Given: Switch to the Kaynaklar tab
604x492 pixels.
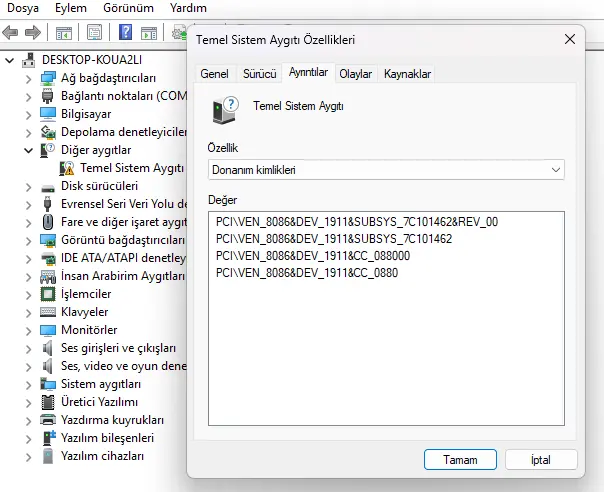Looking at the screenshot, I should click(x=407, y=74).
